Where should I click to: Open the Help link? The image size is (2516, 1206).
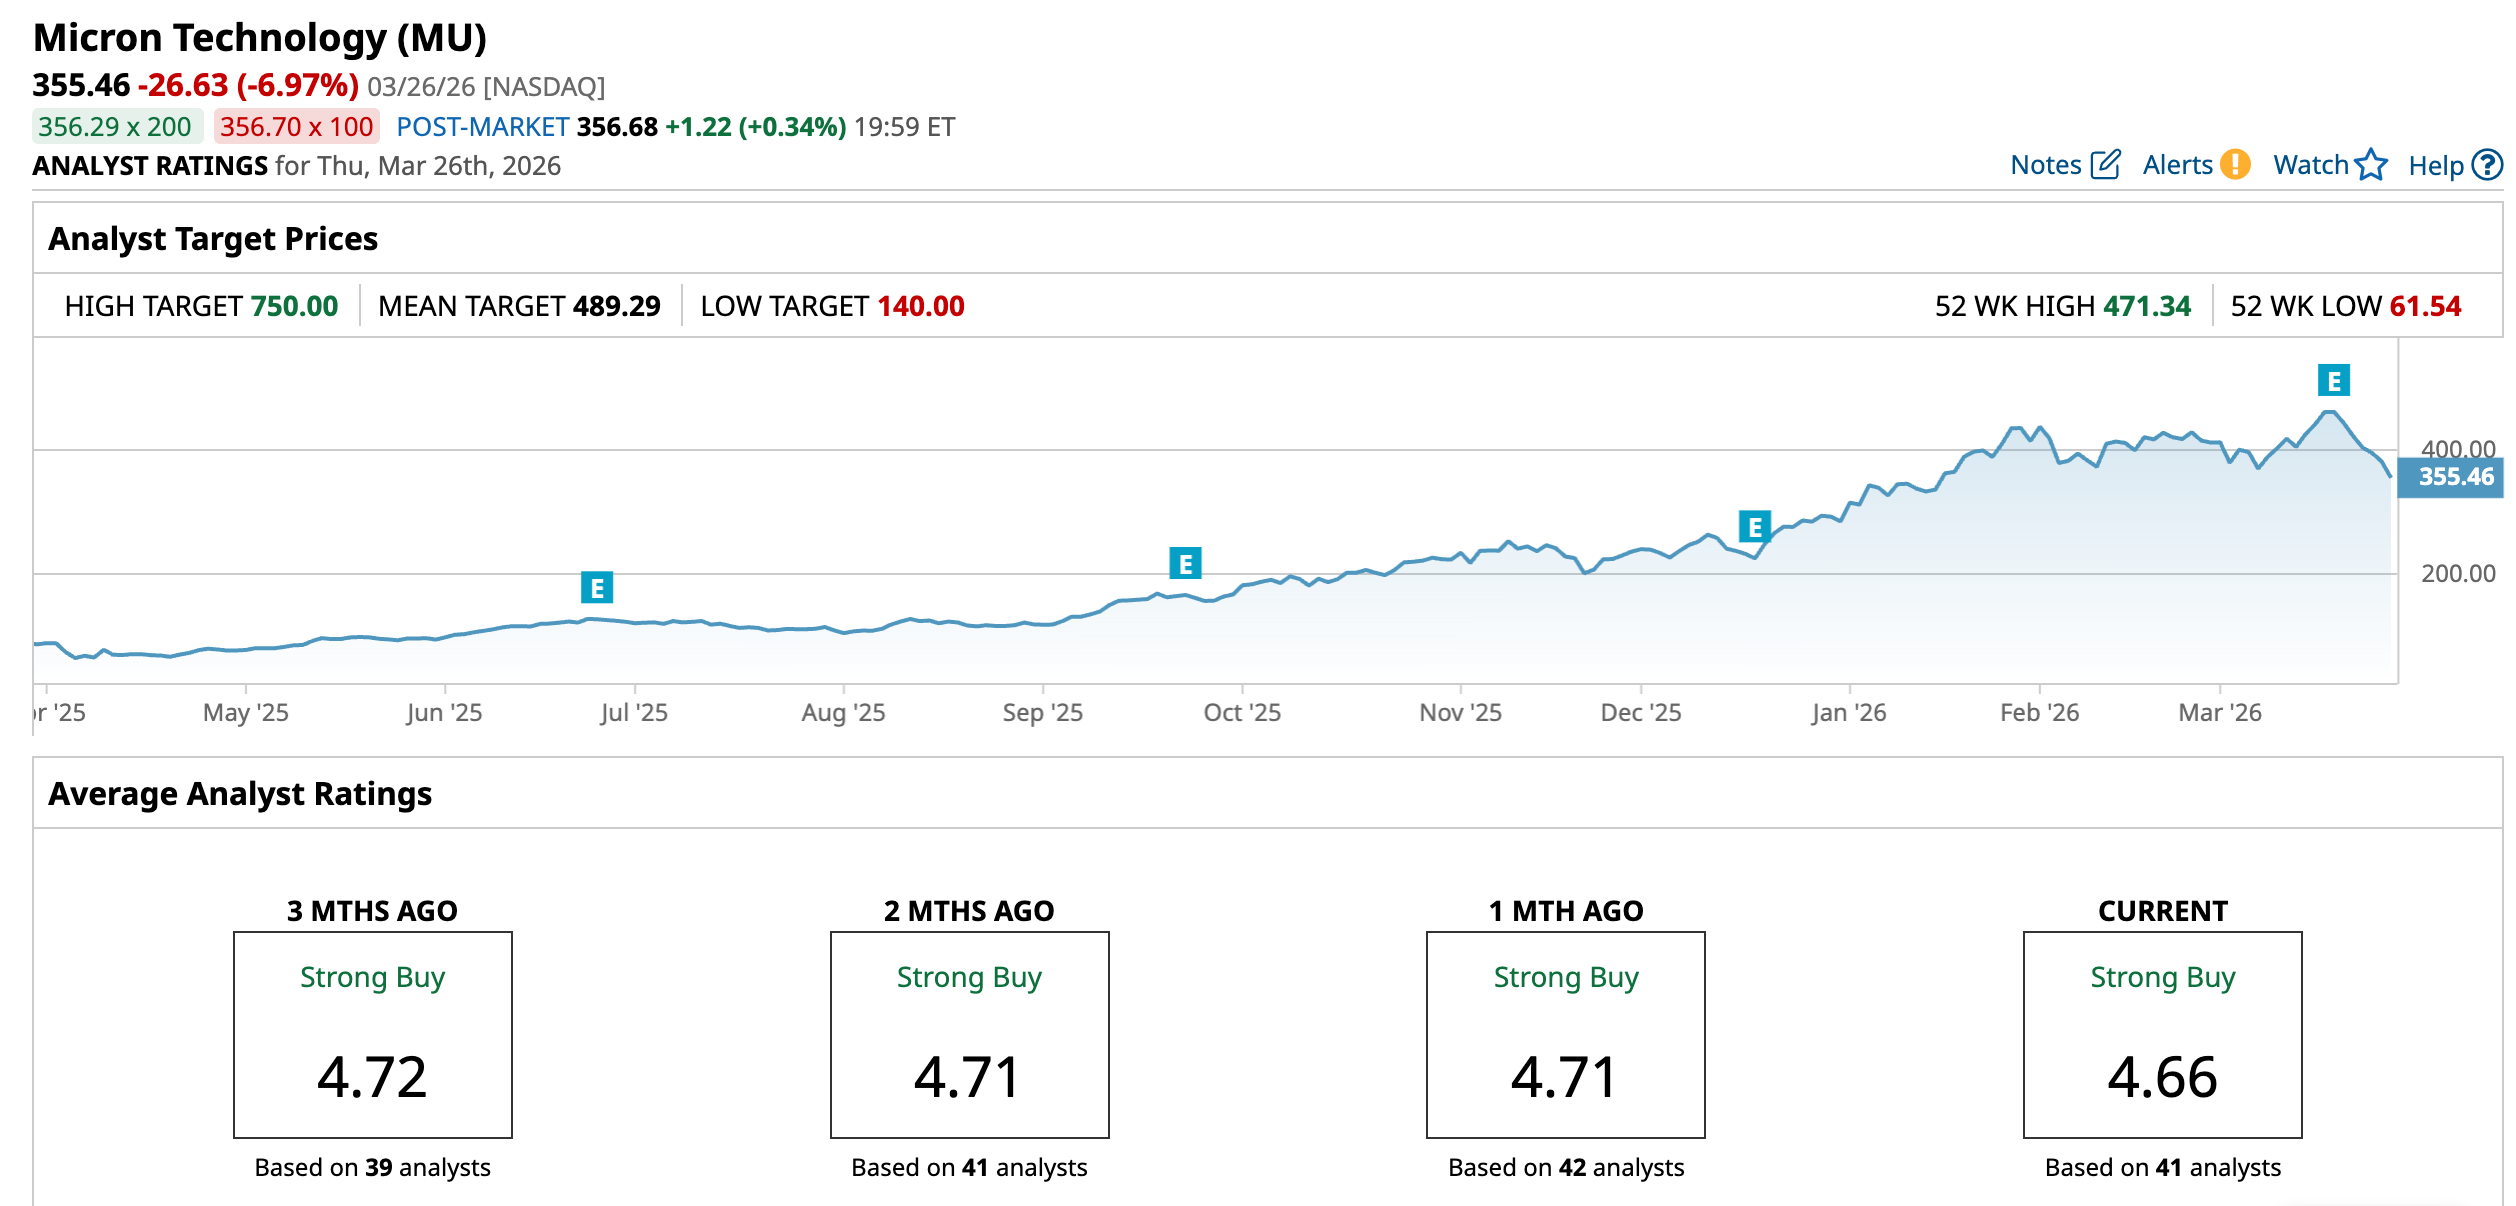2435,166
